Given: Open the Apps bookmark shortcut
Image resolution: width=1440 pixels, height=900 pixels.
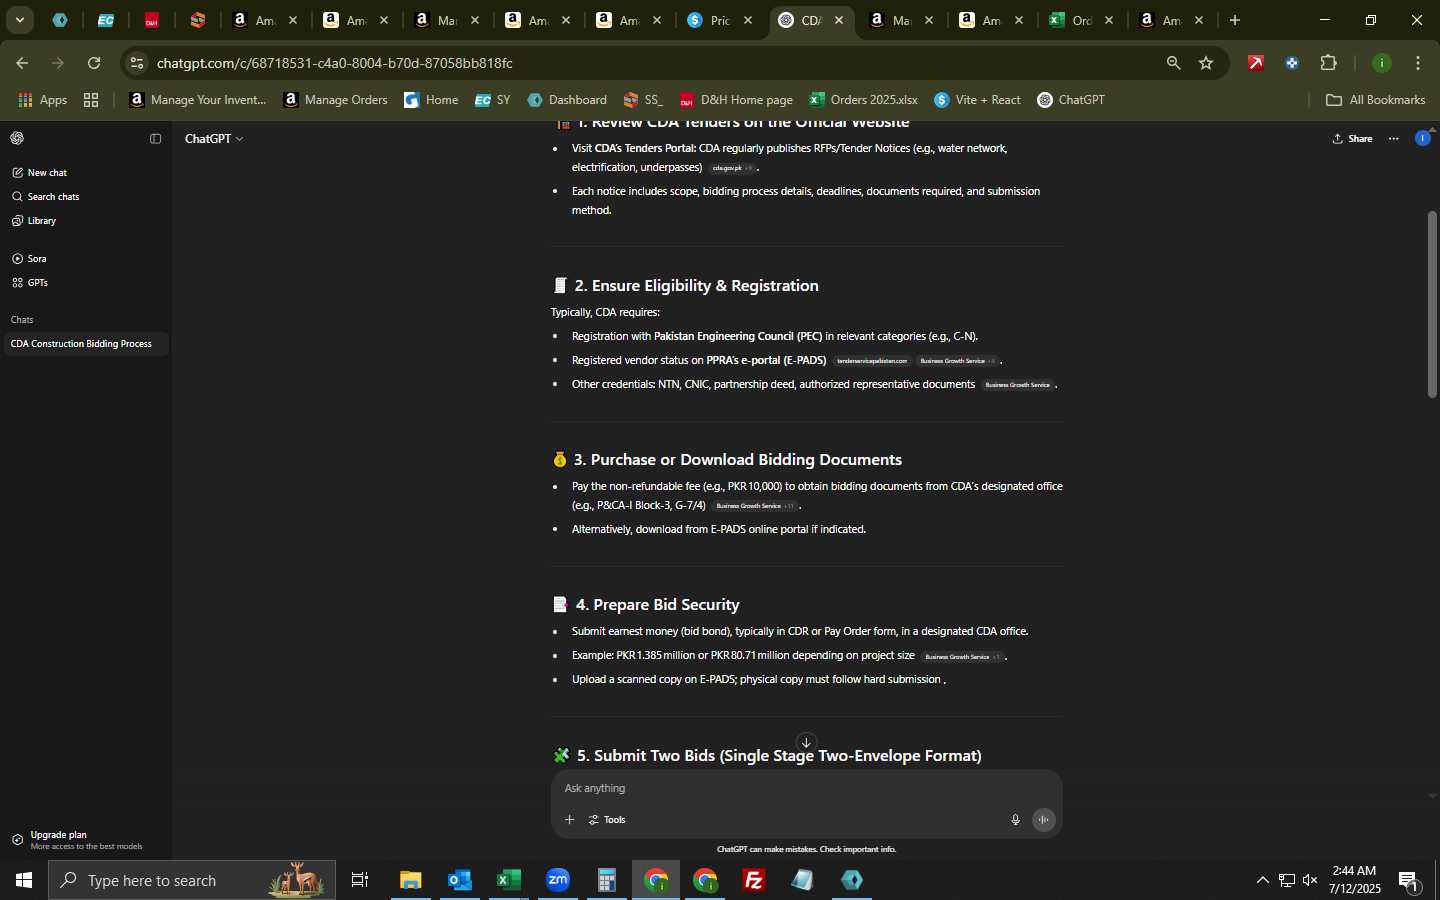Looking at the screenshot, I should pyautogui.click(x=43, y=100).
